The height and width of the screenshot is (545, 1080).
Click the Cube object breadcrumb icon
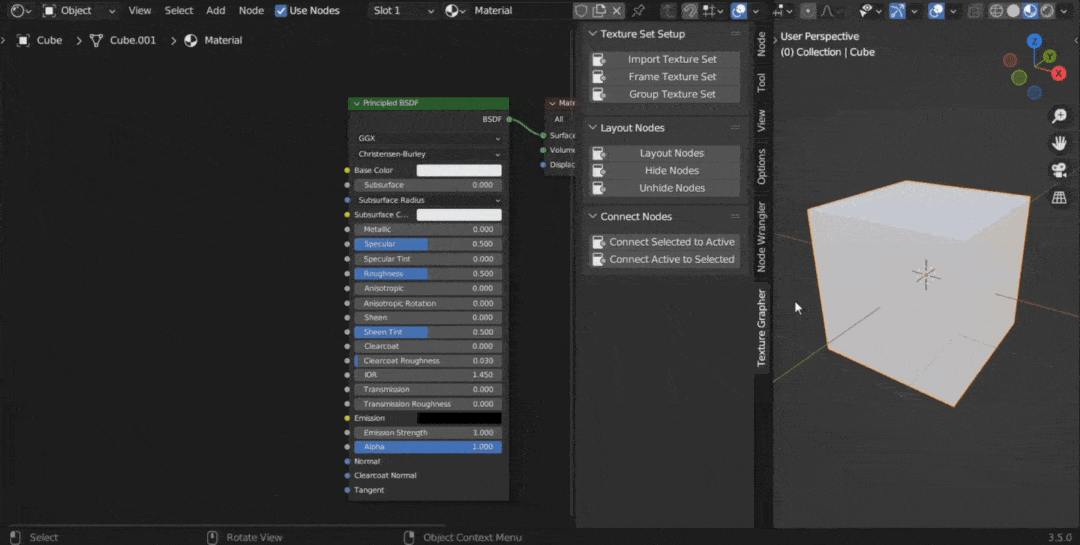point(23,41)
